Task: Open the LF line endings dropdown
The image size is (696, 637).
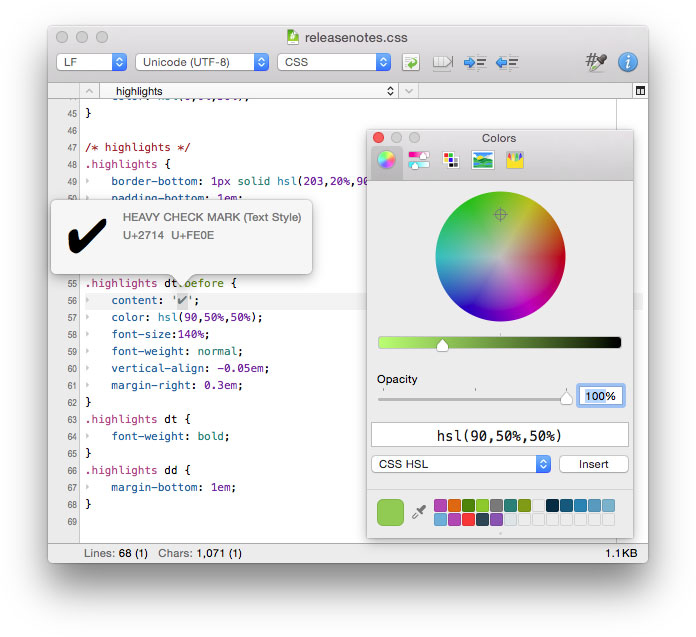Action: 91,62
